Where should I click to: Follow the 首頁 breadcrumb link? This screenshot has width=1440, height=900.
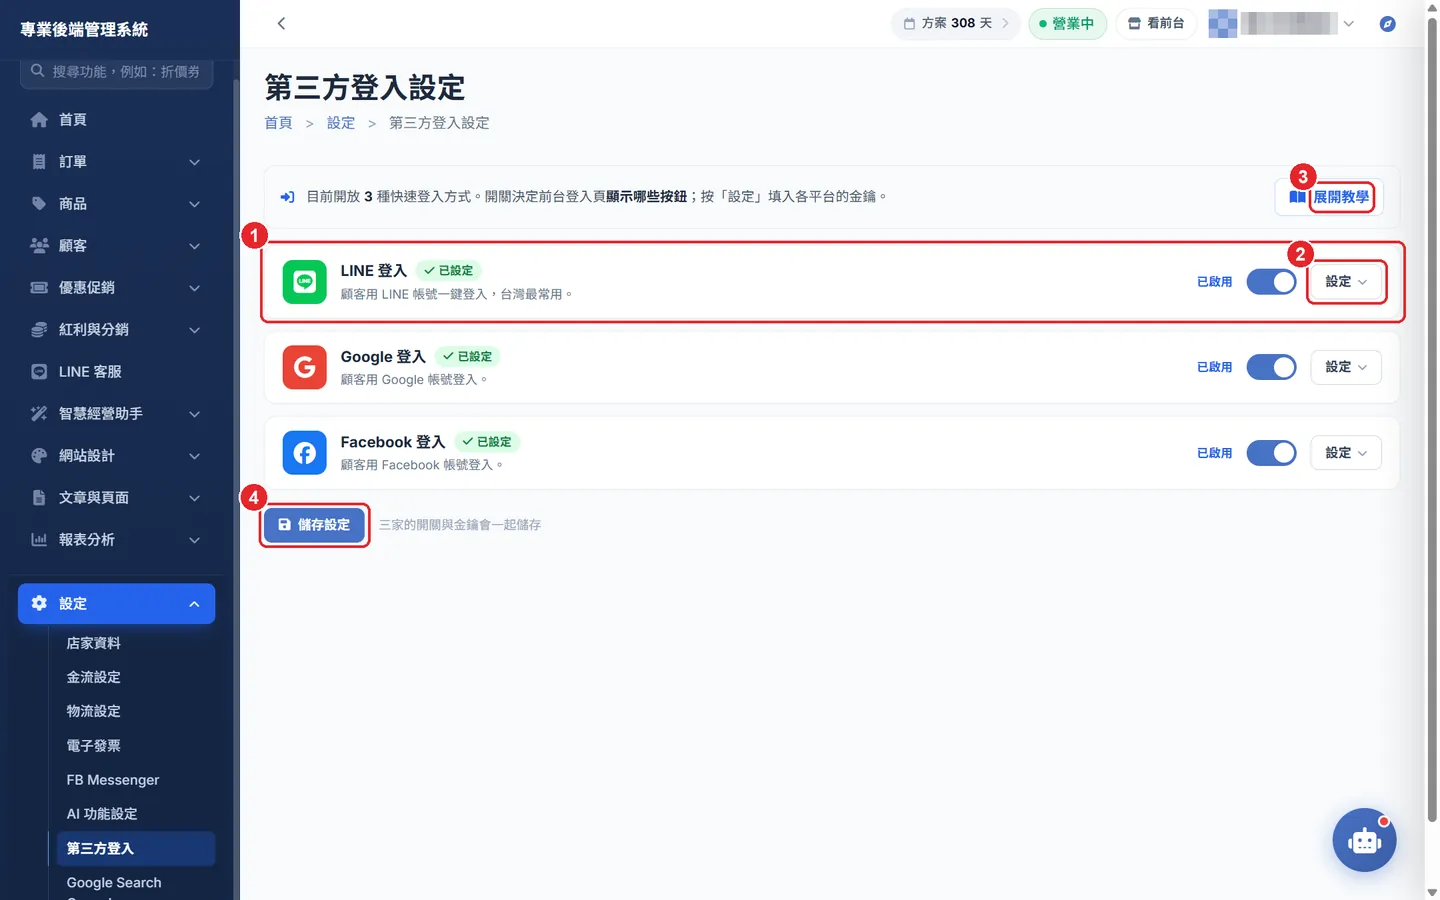tap(278, 123)
